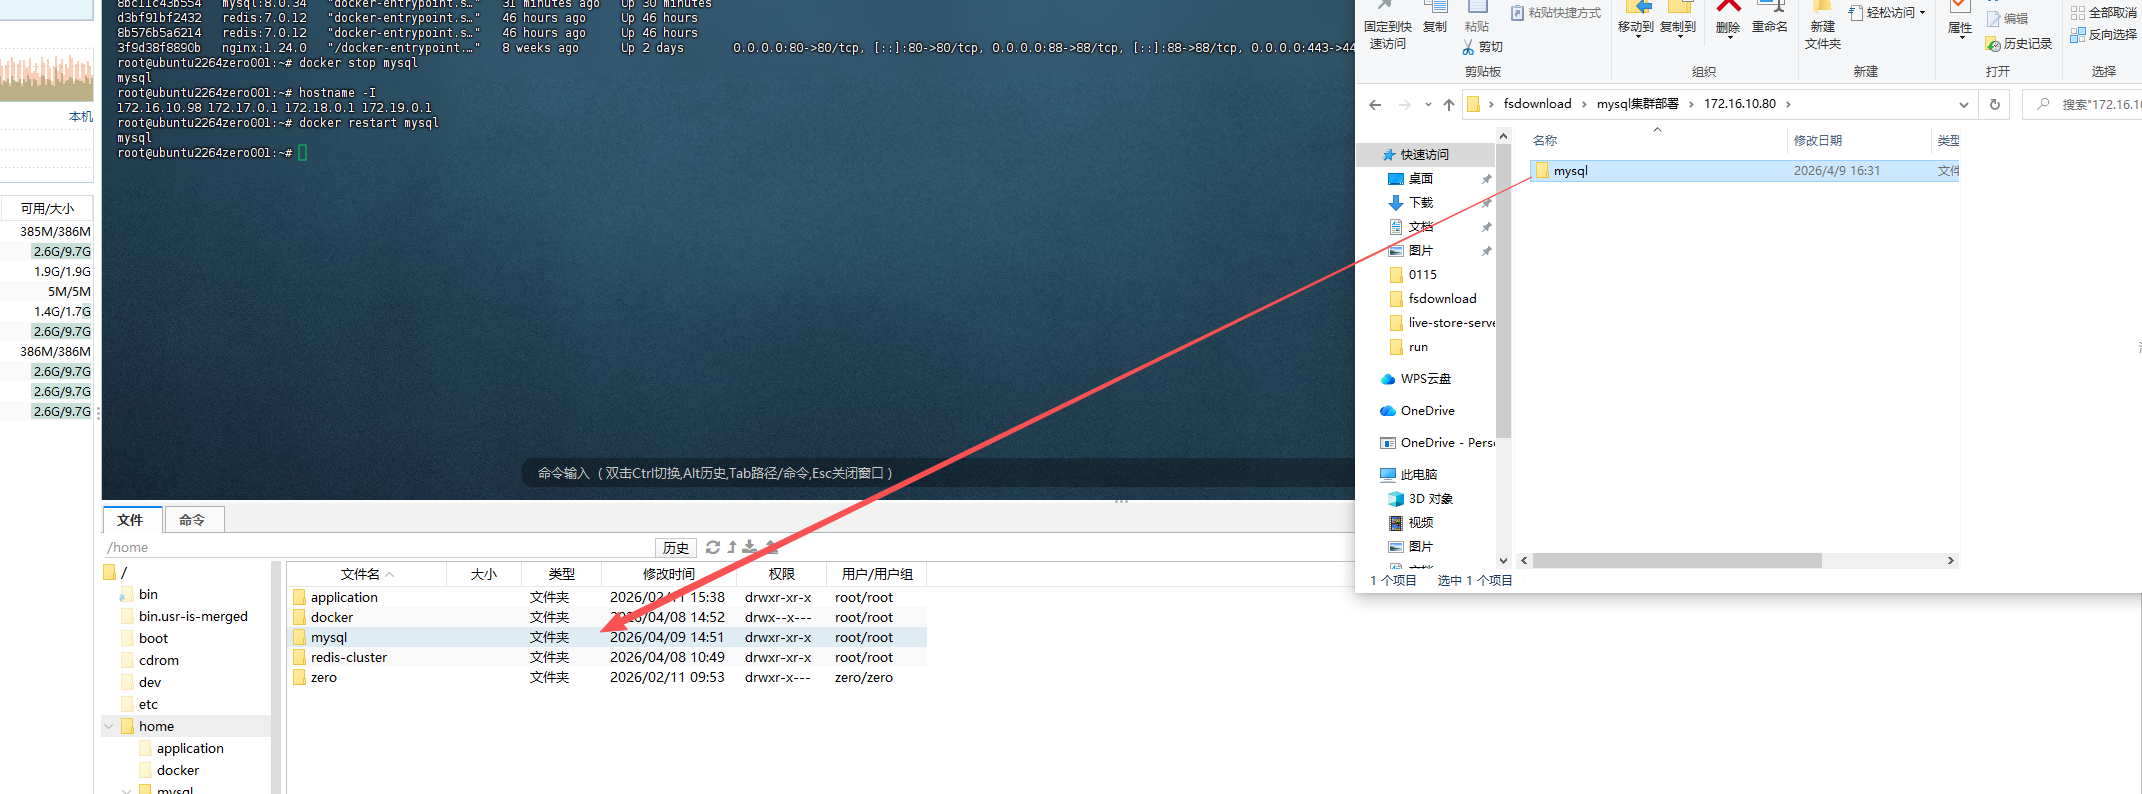The image size is (2142, 794).
Task: Open the 复制到 dropdown
Action: coord(1678,36)
